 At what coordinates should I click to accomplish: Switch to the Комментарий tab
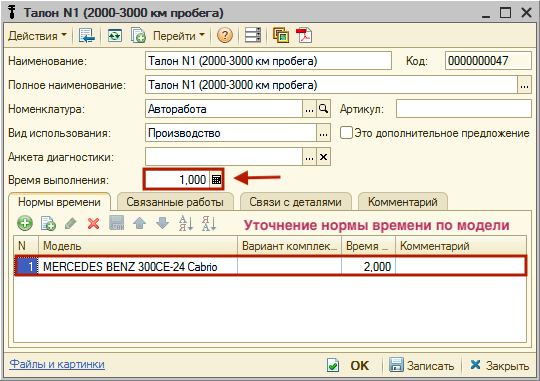[403, 202]
